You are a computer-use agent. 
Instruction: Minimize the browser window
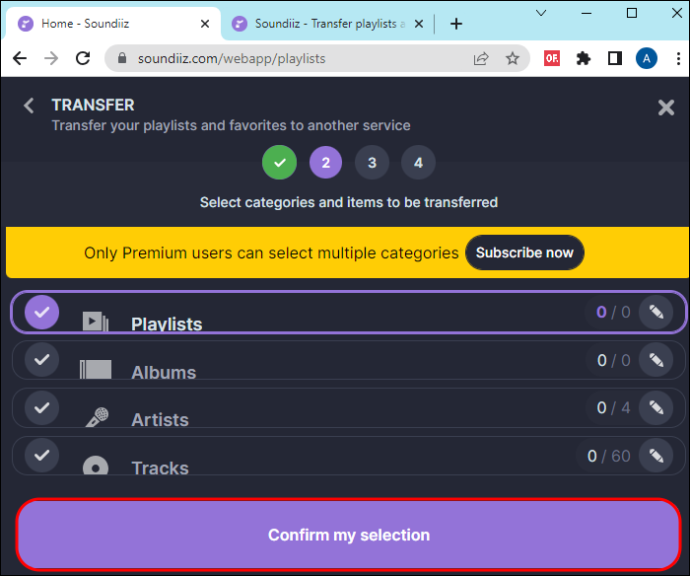(586, 13)
